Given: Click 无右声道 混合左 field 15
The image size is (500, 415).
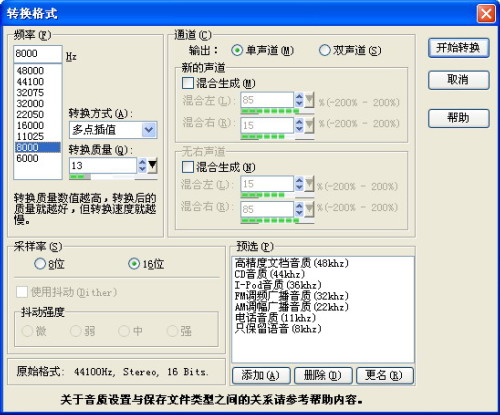Looking at the screenshot, I should [x=267, y=184].
